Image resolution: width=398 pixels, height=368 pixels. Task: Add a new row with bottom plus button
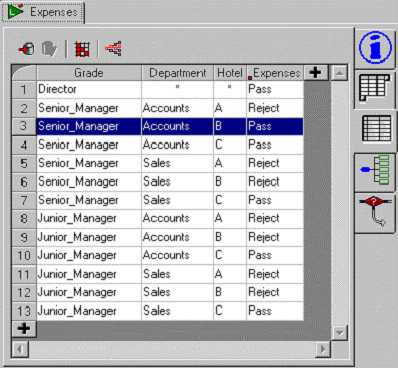click(24, 328)
